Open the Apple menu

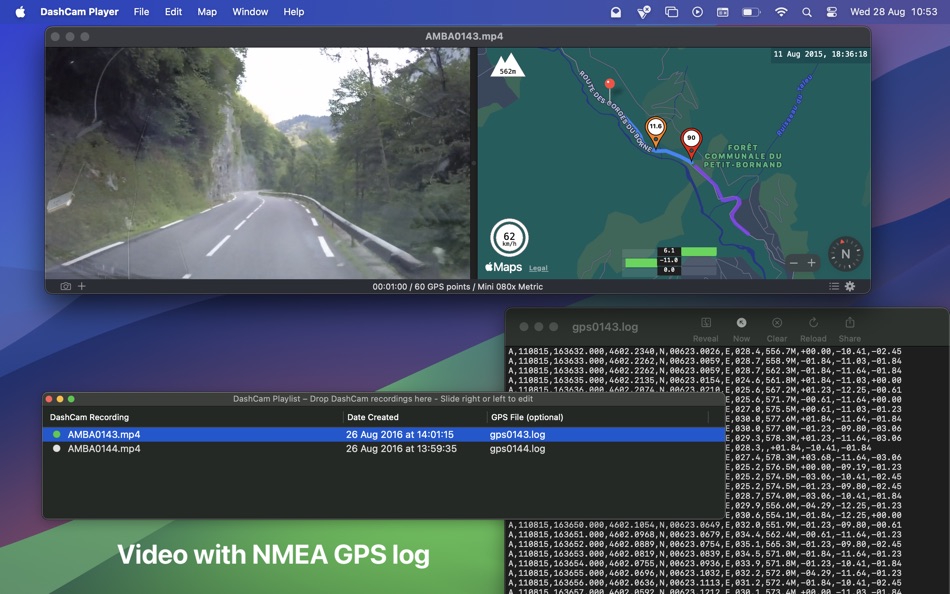(x=20, y=12)
